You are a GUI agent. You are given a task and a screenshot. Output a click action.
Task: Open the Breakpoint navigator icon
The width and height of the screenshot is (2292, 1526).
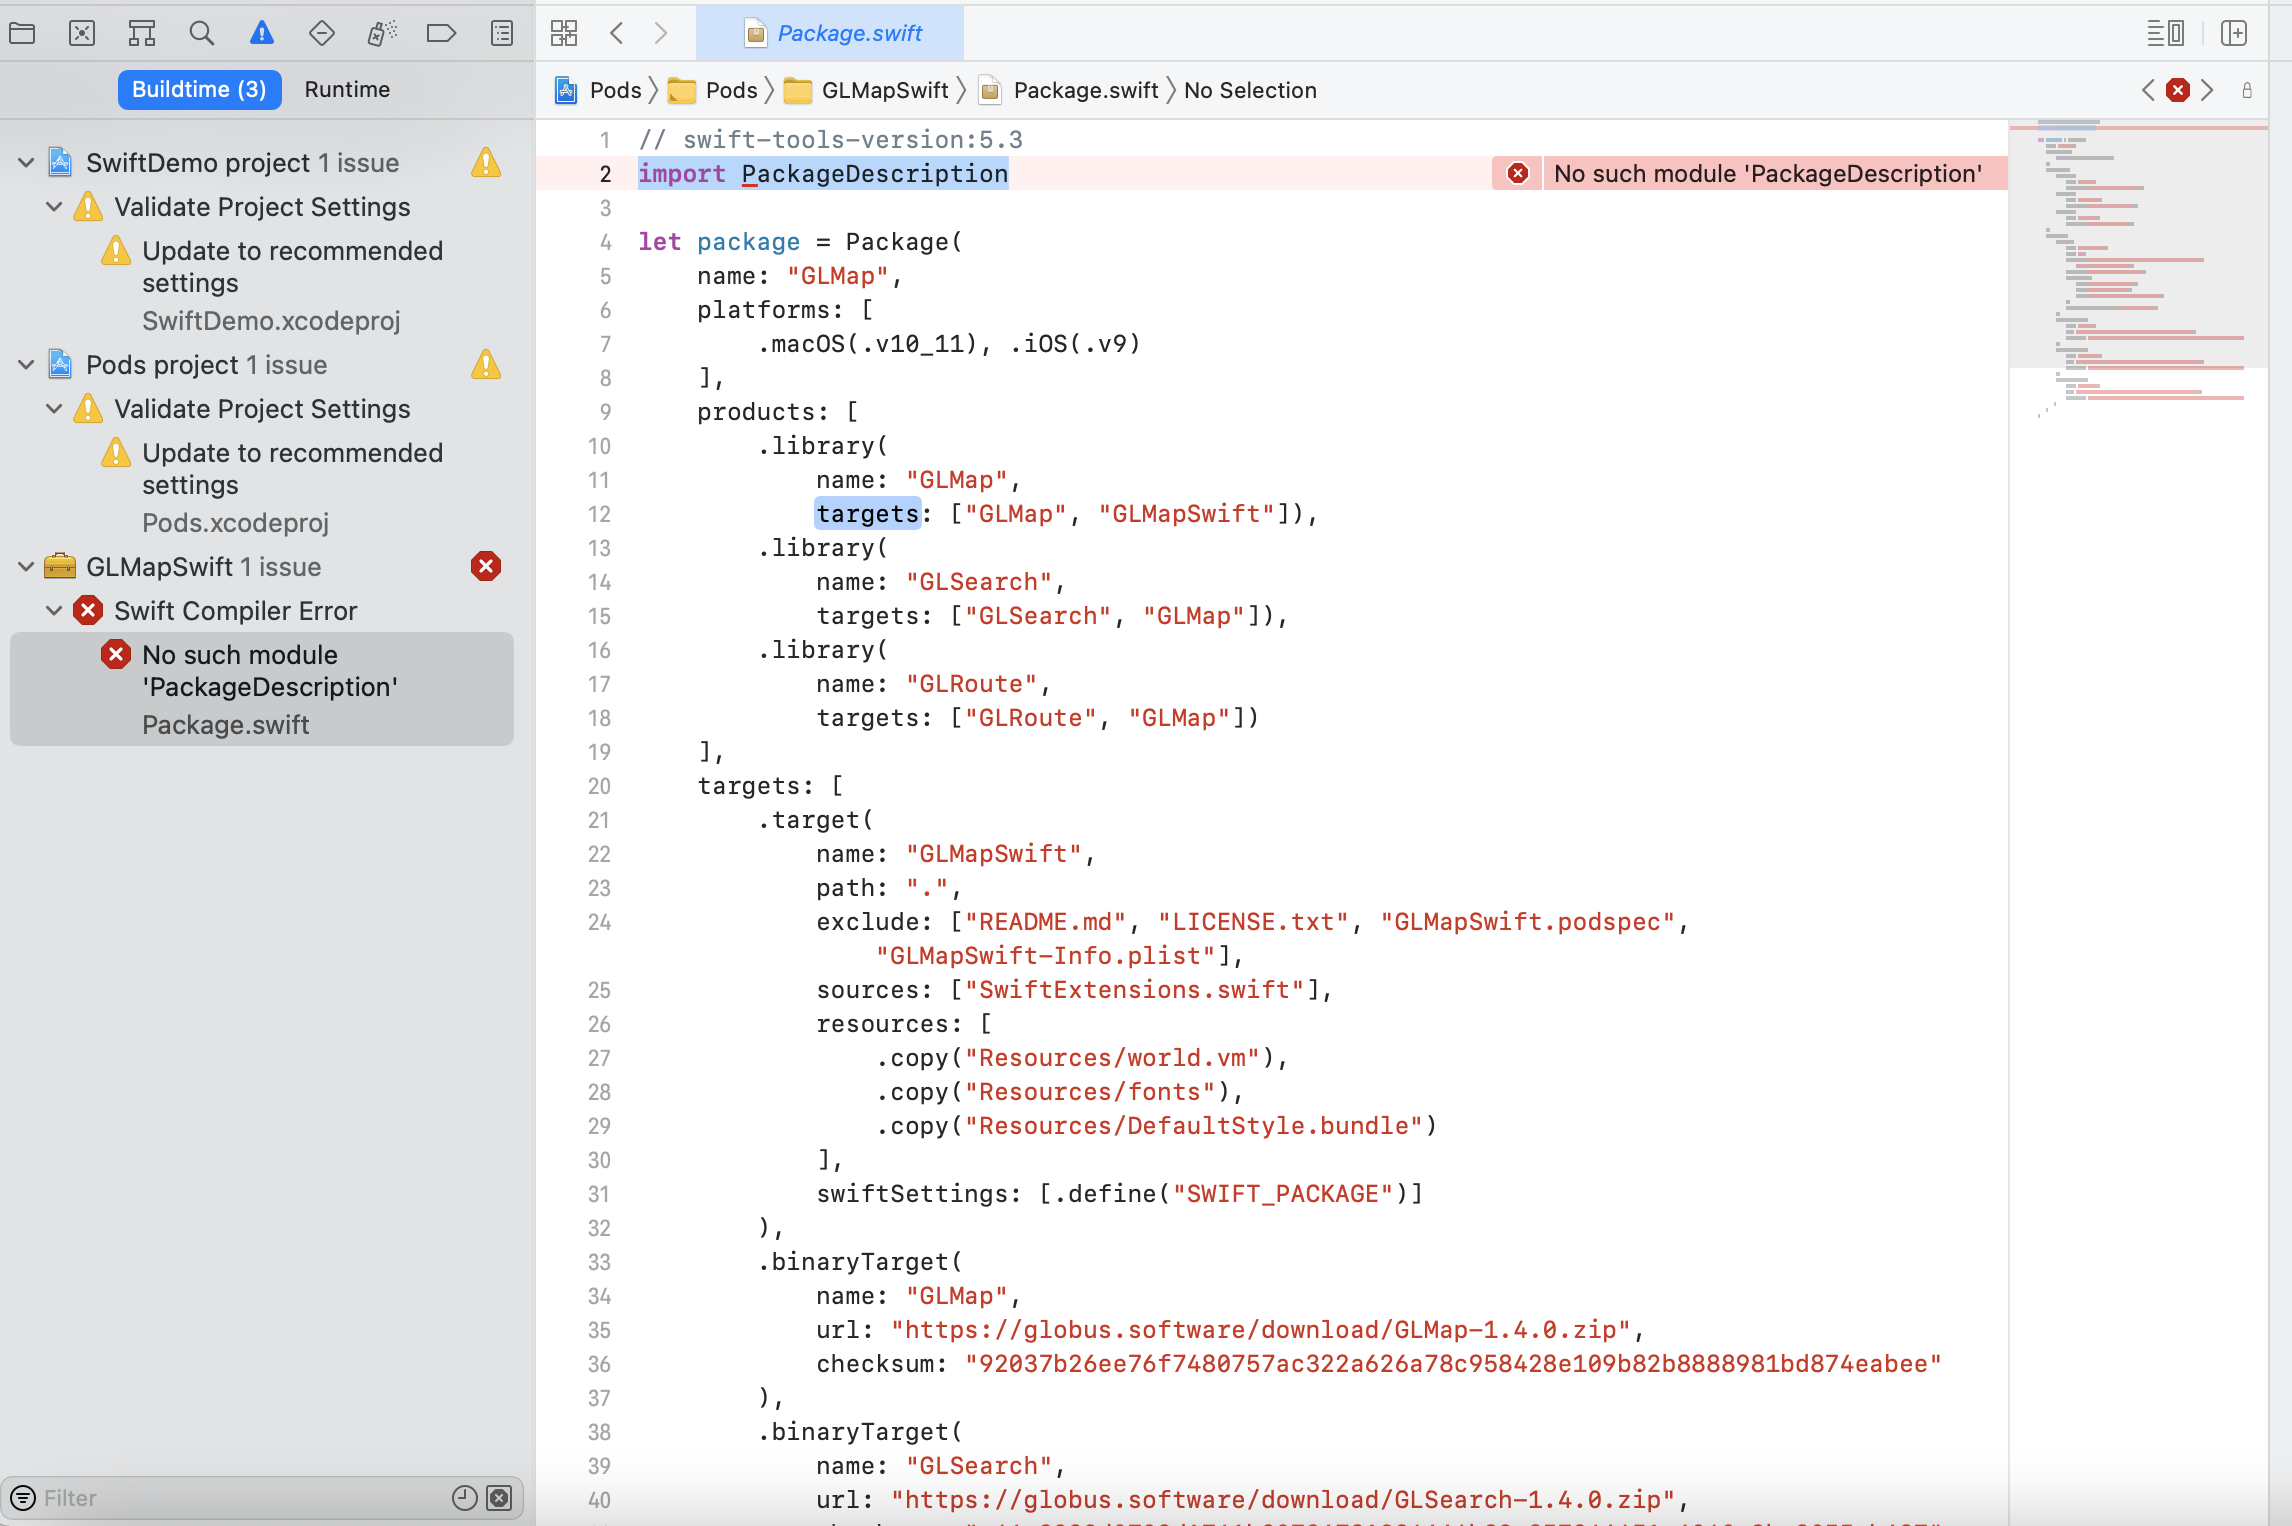(441, 33)
